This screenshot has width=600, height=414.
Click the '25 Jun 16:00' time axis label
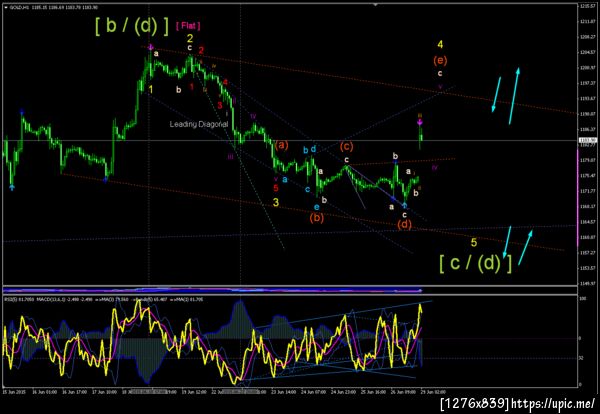pyautogui.click(x=374, y=392)
